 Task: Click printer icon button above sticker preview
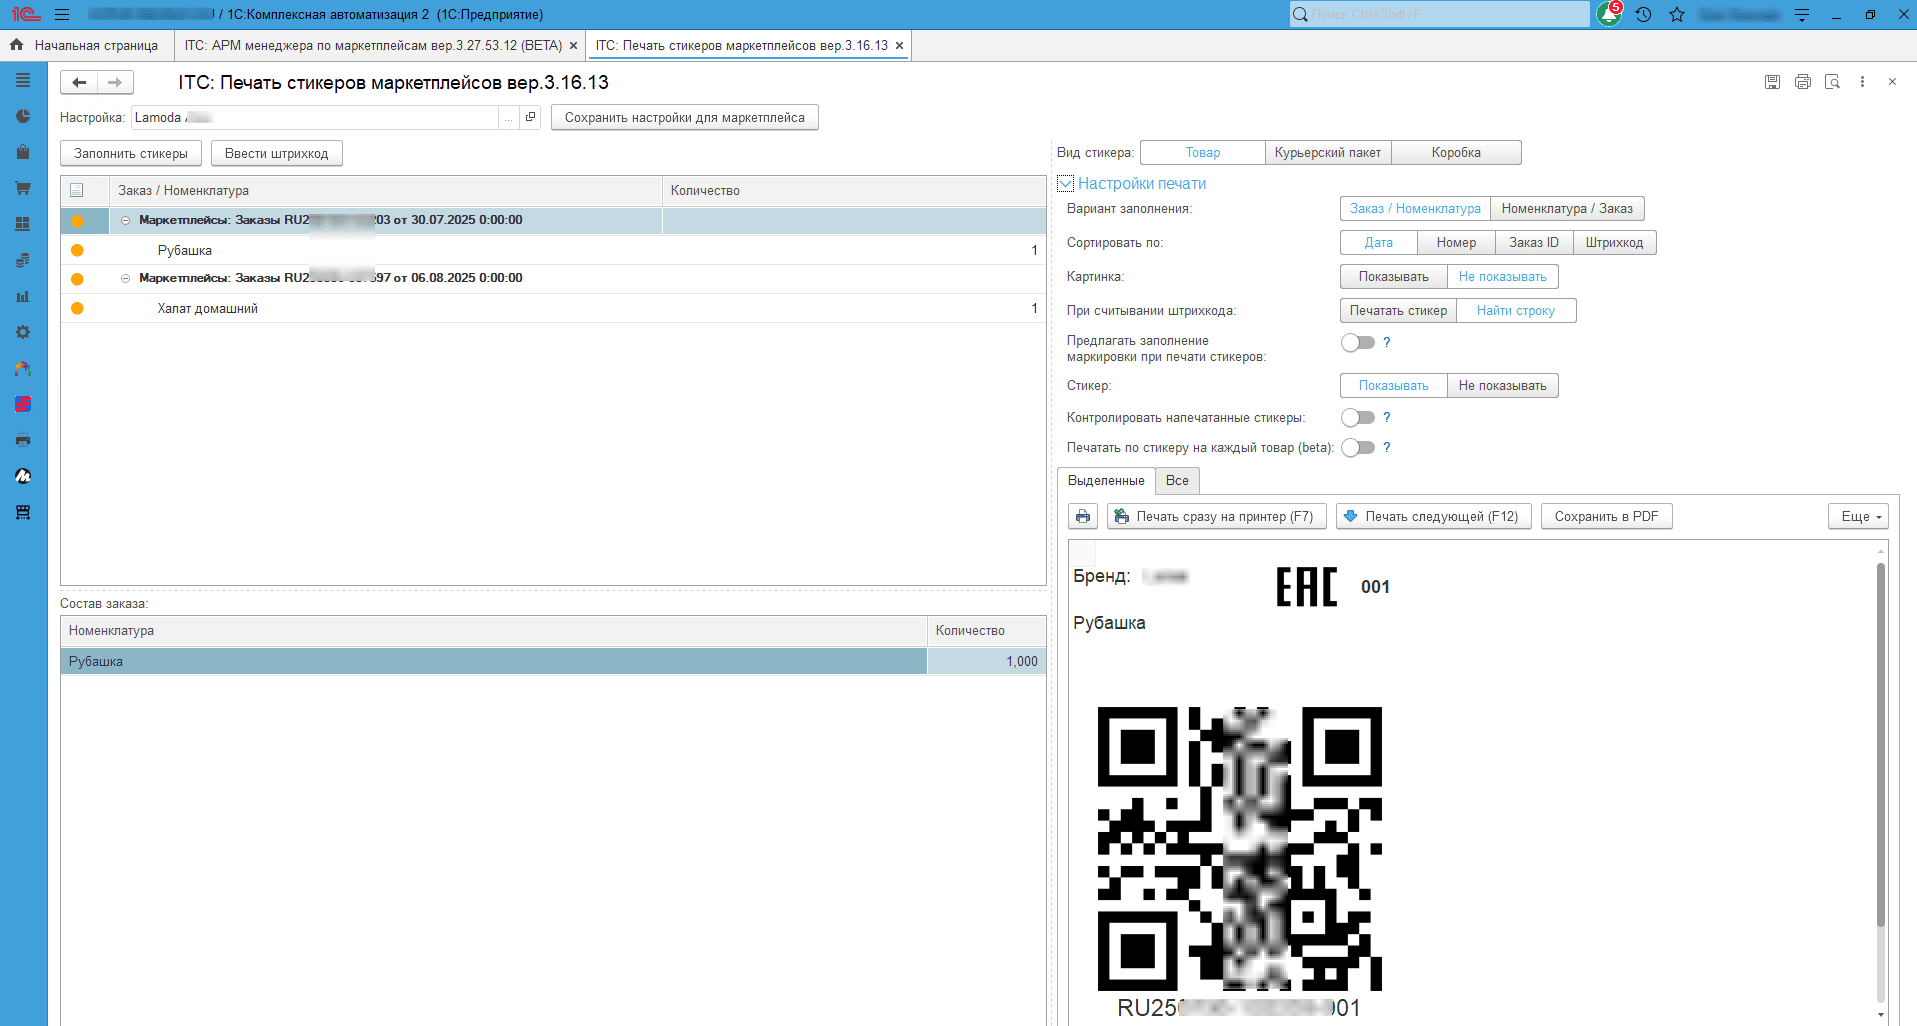point(1083,516)
